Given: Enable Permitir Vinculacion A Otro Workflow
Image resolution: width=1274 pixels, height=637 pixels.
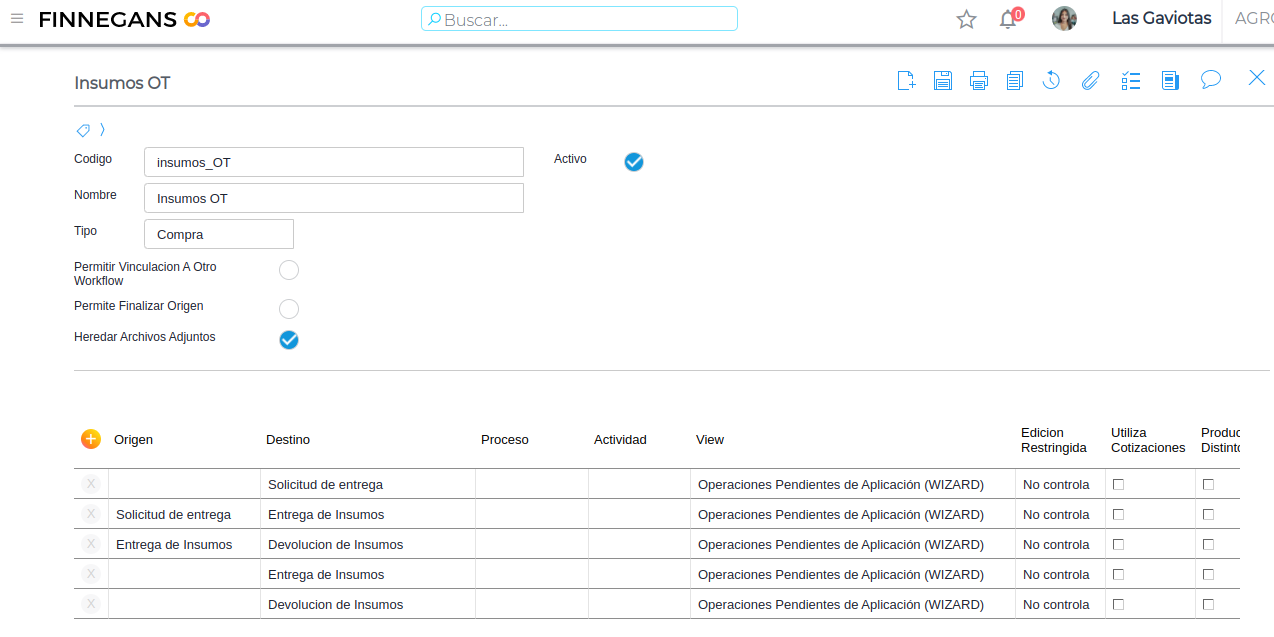Looking at the screenshot, I should coord(289,270).
